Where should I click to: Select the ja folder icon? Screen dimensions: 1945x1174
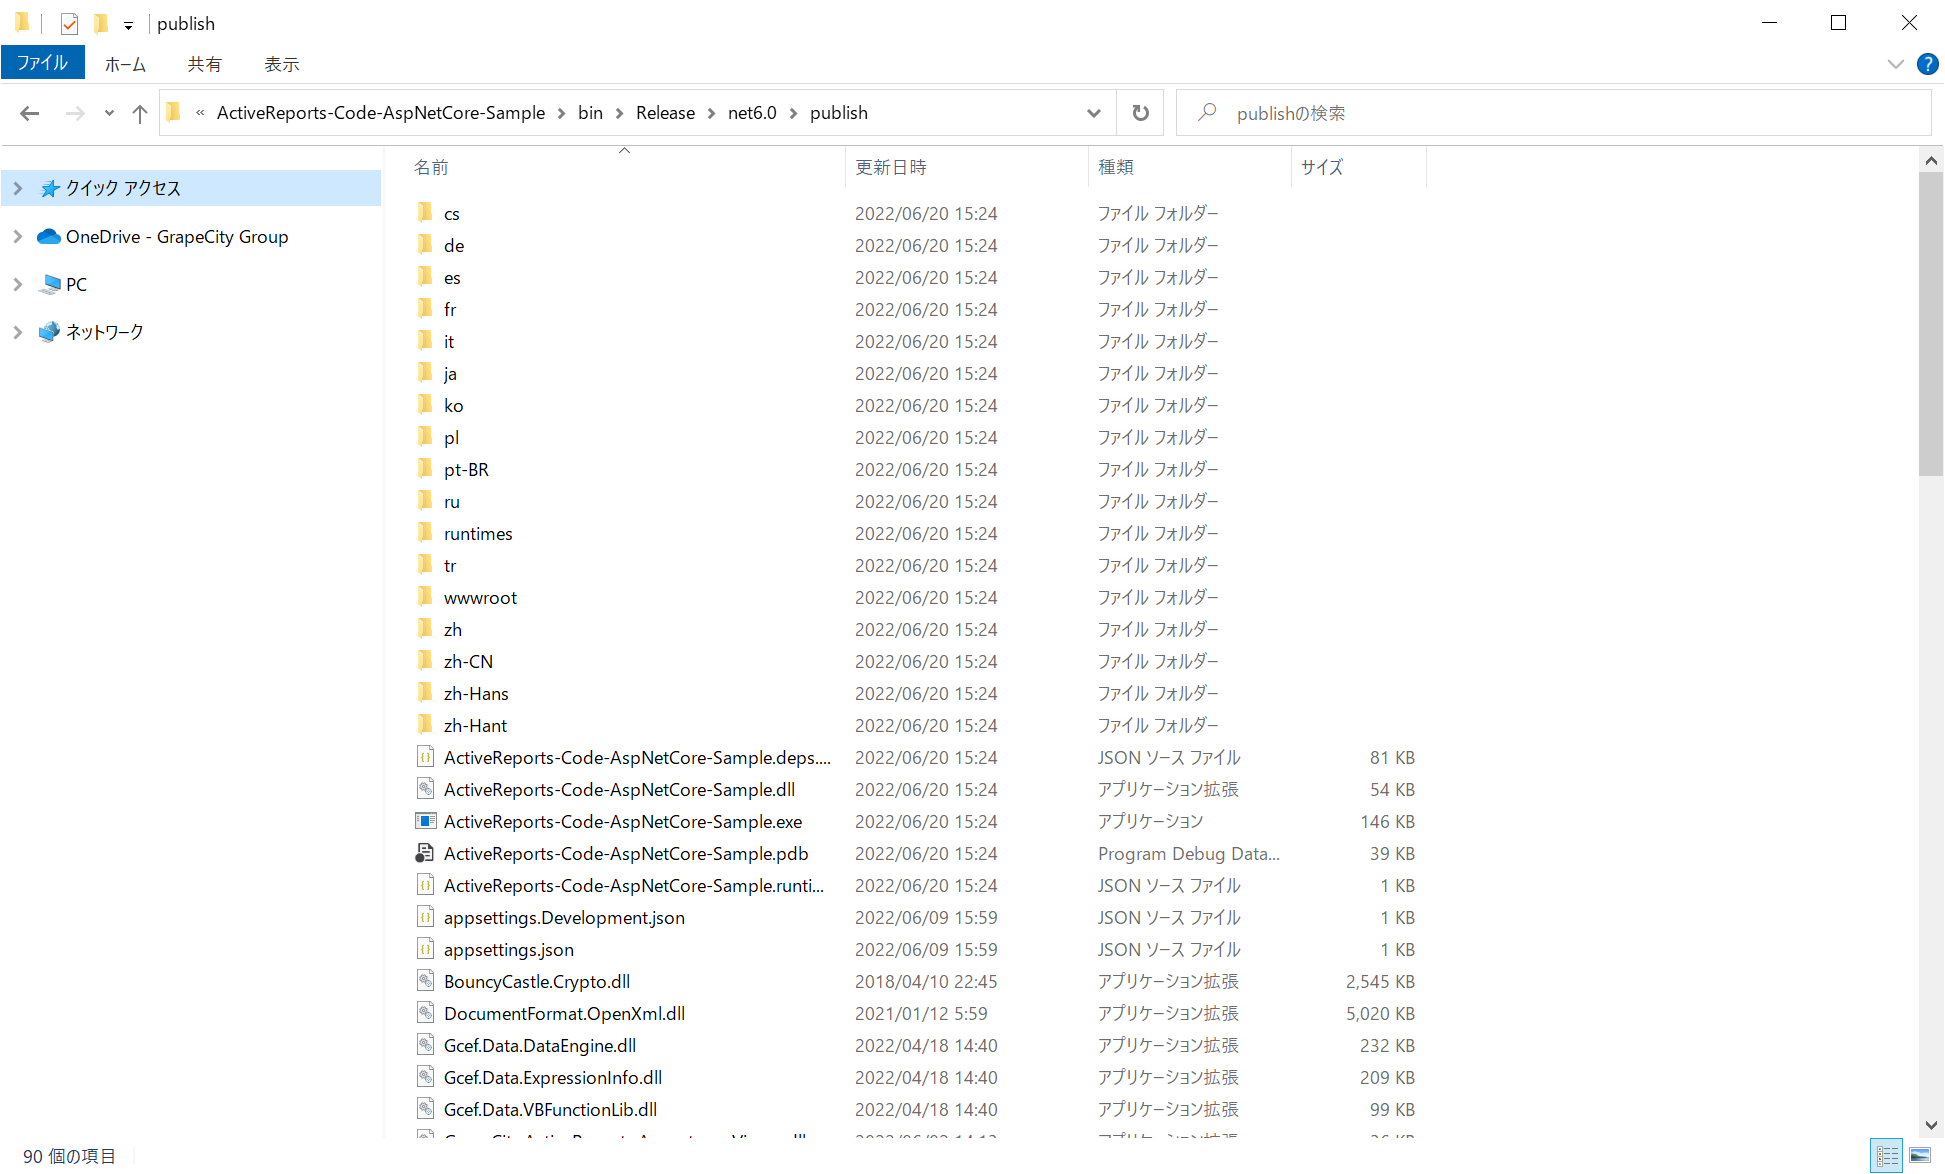pyautogui.click(x=425, y=372)
